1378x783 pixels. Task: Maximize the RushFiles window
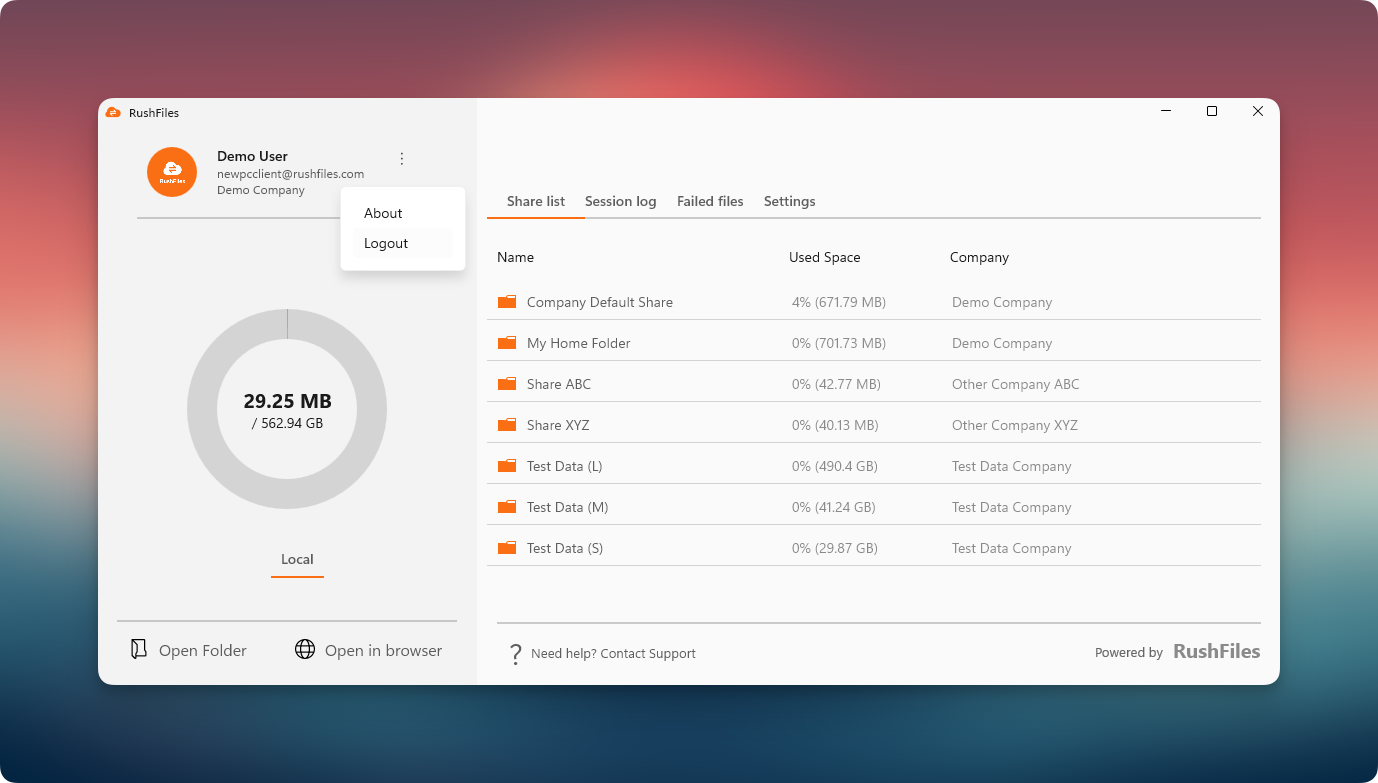(1212, 111)
